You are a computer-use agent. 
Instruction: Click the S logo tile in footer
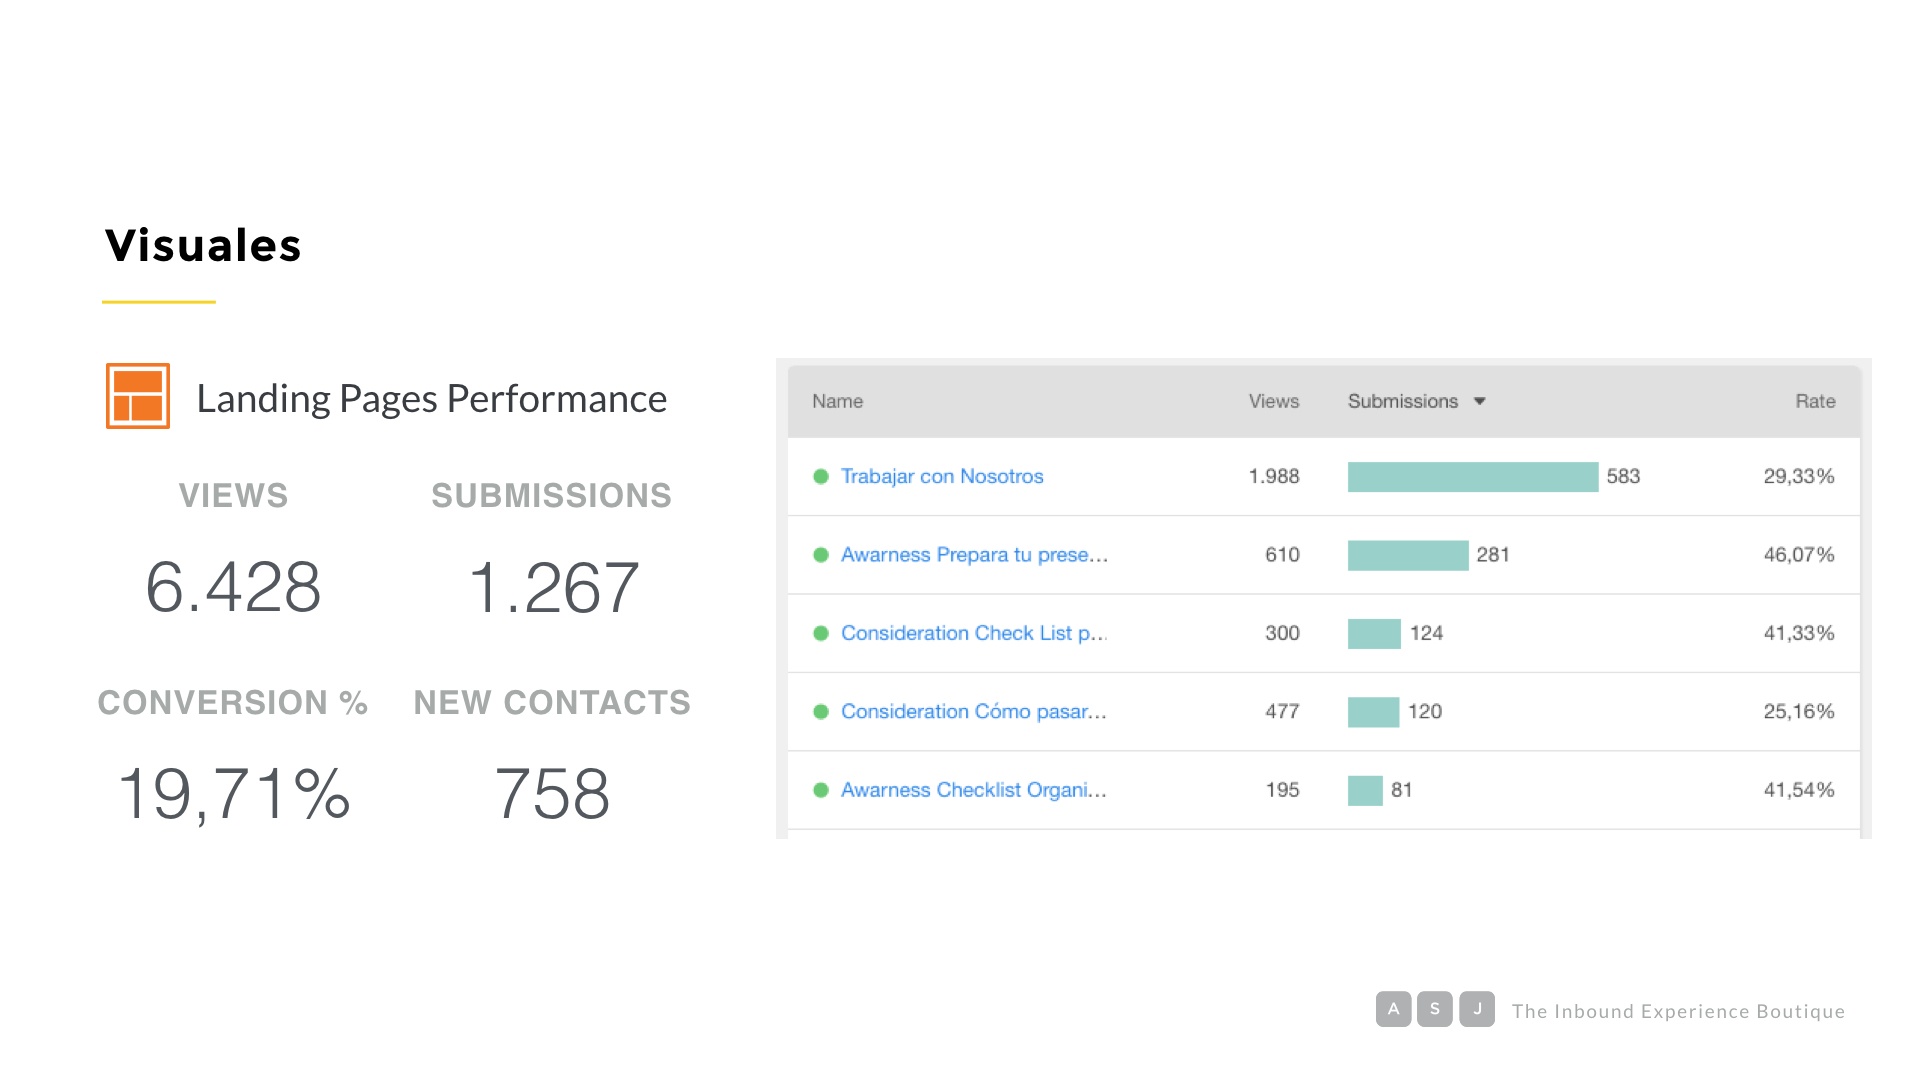[x=1435, y=1009]
